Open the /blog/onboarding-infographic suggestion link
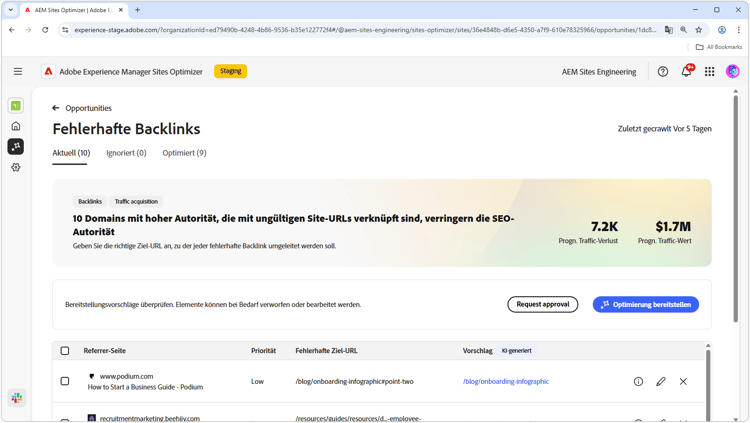750x423 pixels. click(x=506, y=381)
